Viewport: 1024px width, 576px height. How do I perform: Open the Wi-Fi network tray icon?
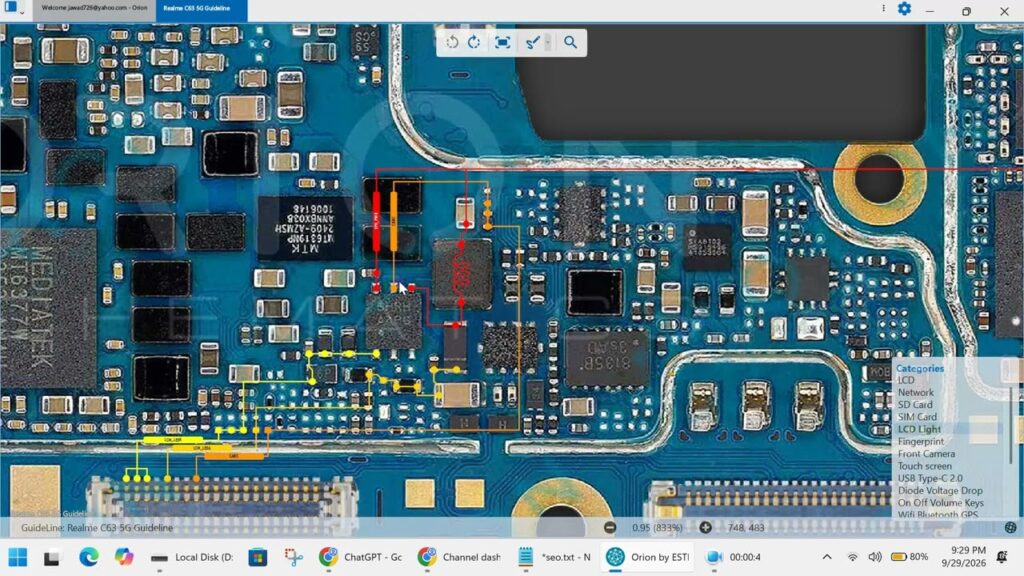tap(852, 557)
